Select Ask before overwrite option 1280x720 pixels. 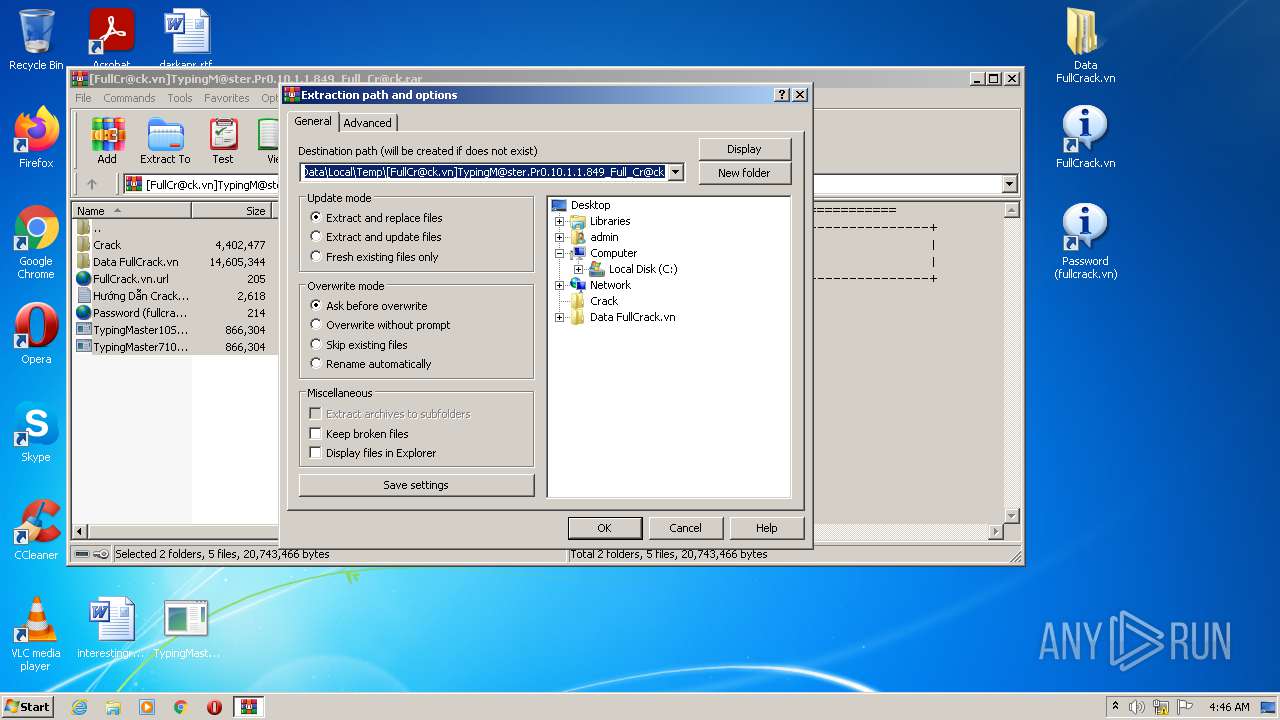369,306
